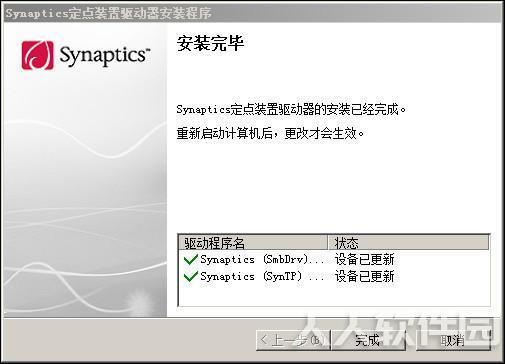
Task: Select the Synaptics (SmbDrv) driver row
Action: (x=334, y=260)
